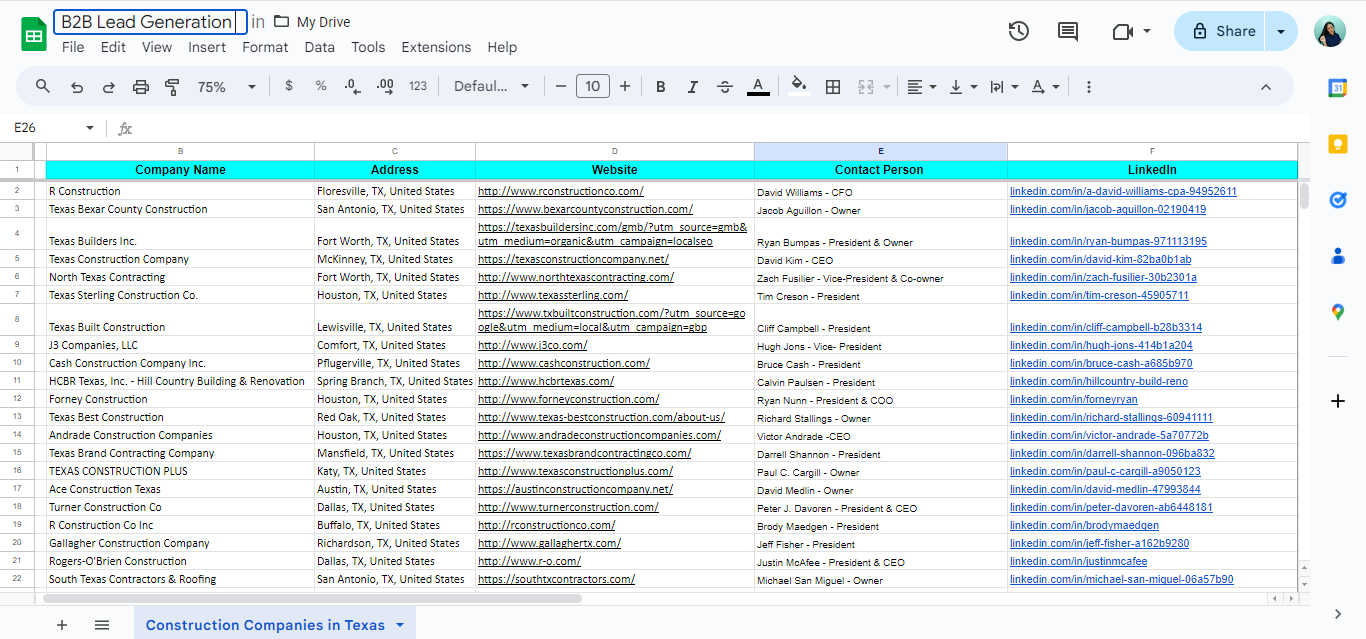The width and height of the screenshot is (1366, 639).
Task: Format as currency with dollar icon
Action: point(289,86)
